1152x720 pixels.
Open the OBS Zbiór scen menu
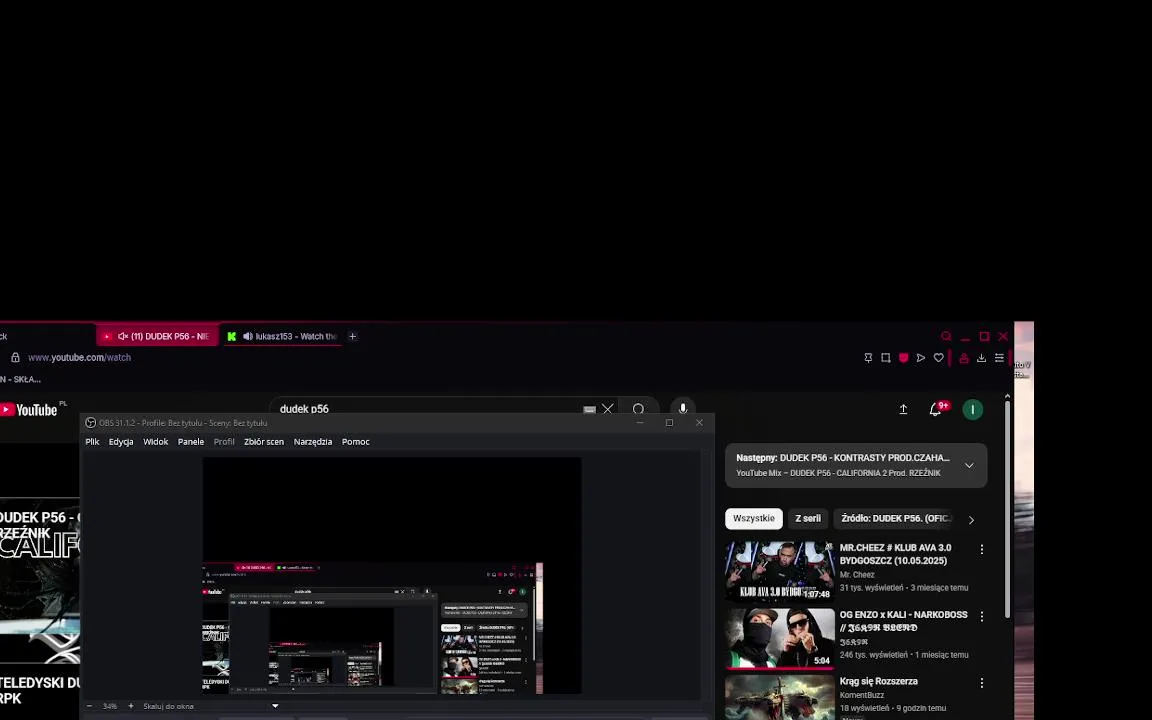click(x=264, y=442)
